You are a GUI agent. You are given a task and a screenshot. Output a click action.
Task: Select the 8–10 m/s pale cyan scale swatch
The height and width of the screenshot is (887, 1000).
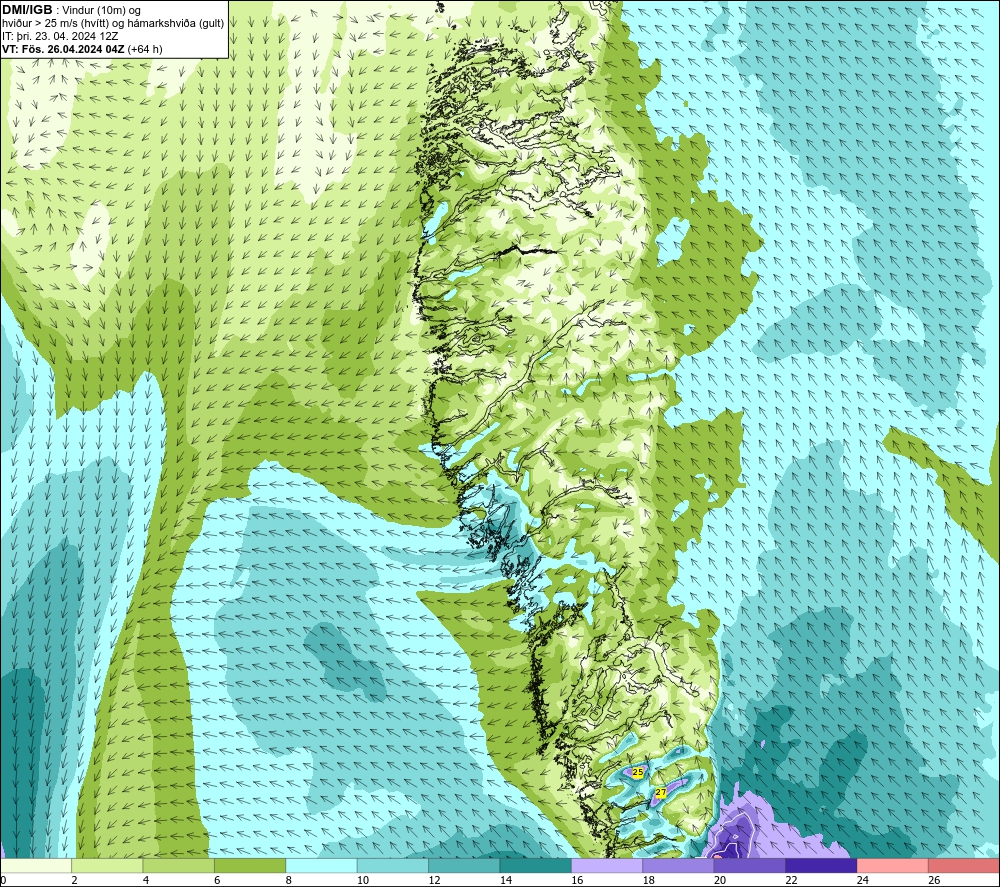point(321,866)
